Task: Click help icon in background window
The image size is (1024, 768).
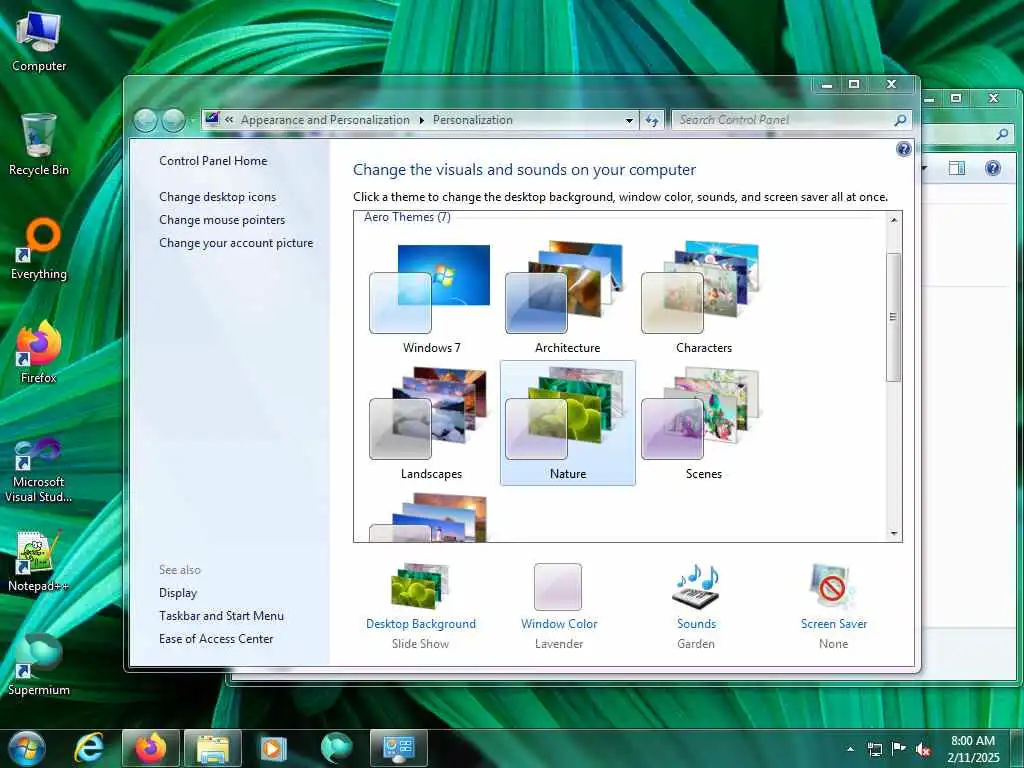Action: 993,168
